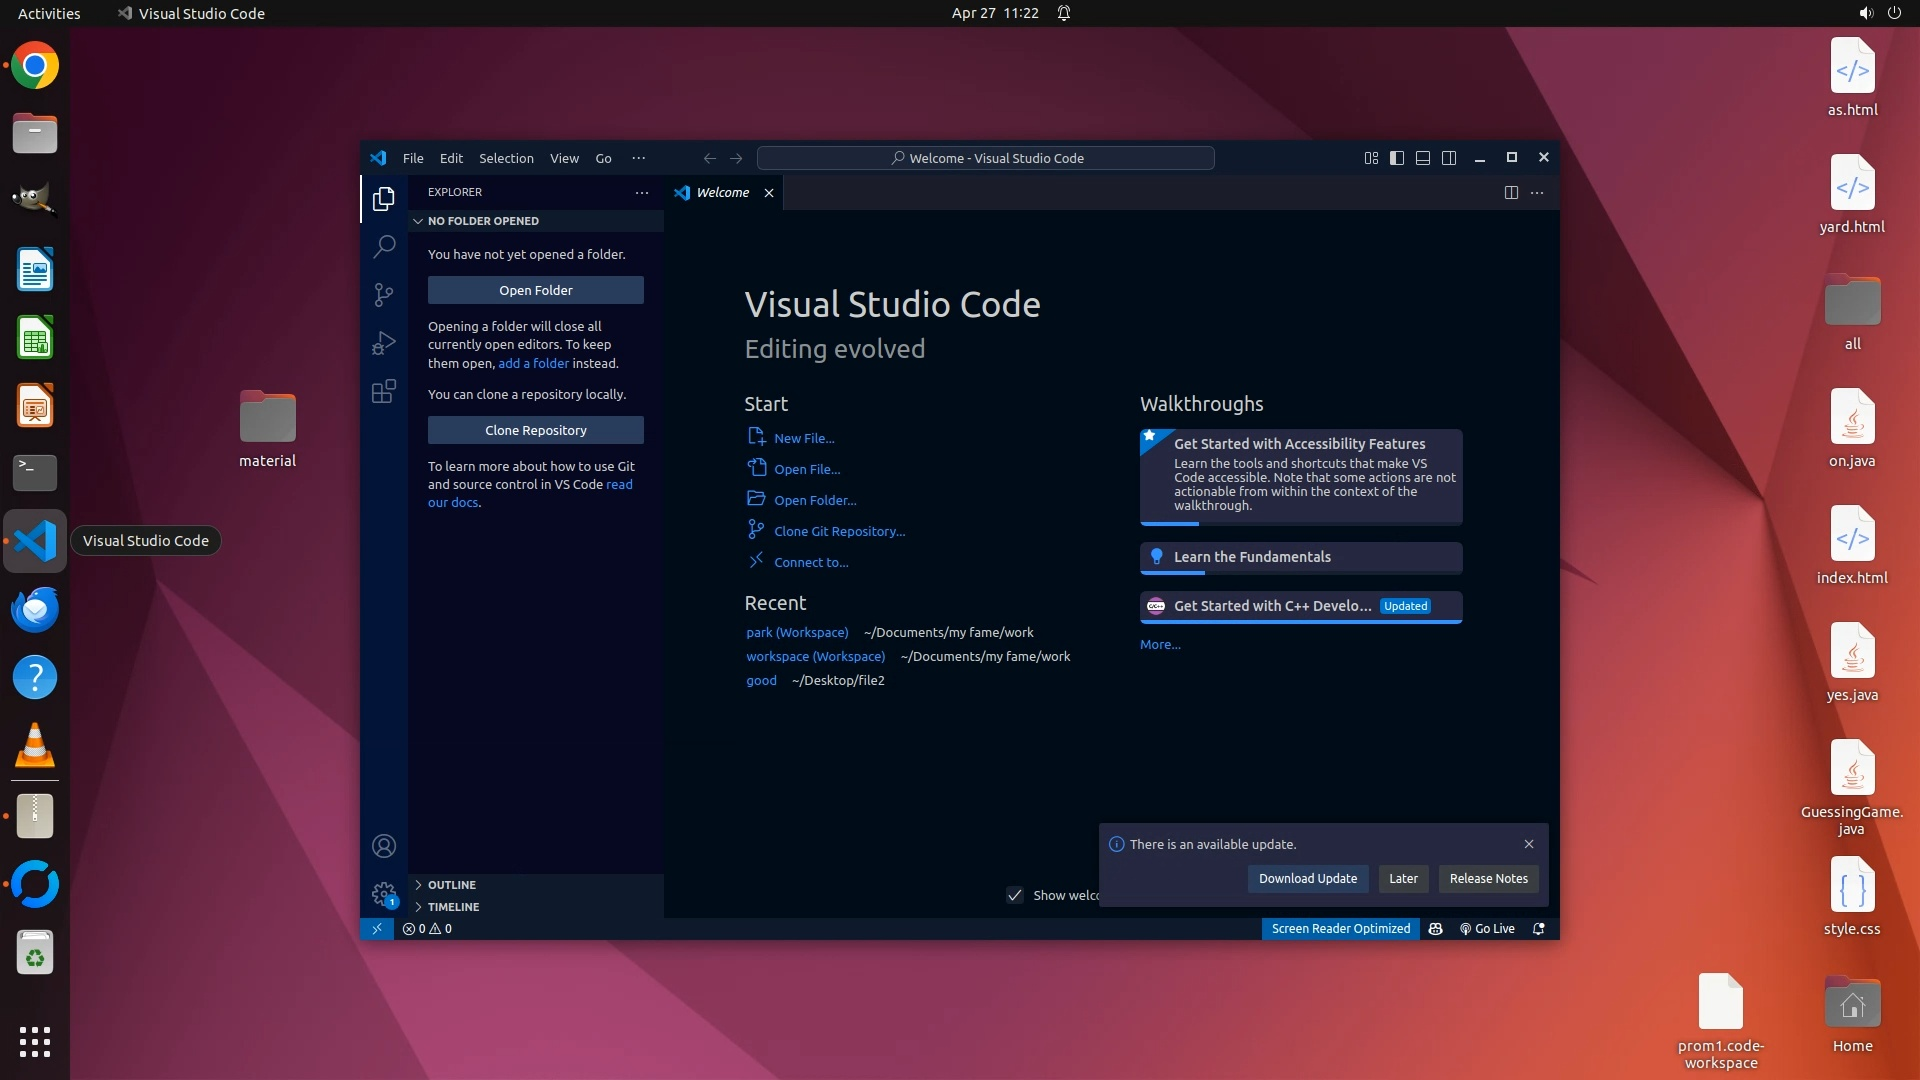
Task: Open the Run and Debug view
Action: pos(384,343)
